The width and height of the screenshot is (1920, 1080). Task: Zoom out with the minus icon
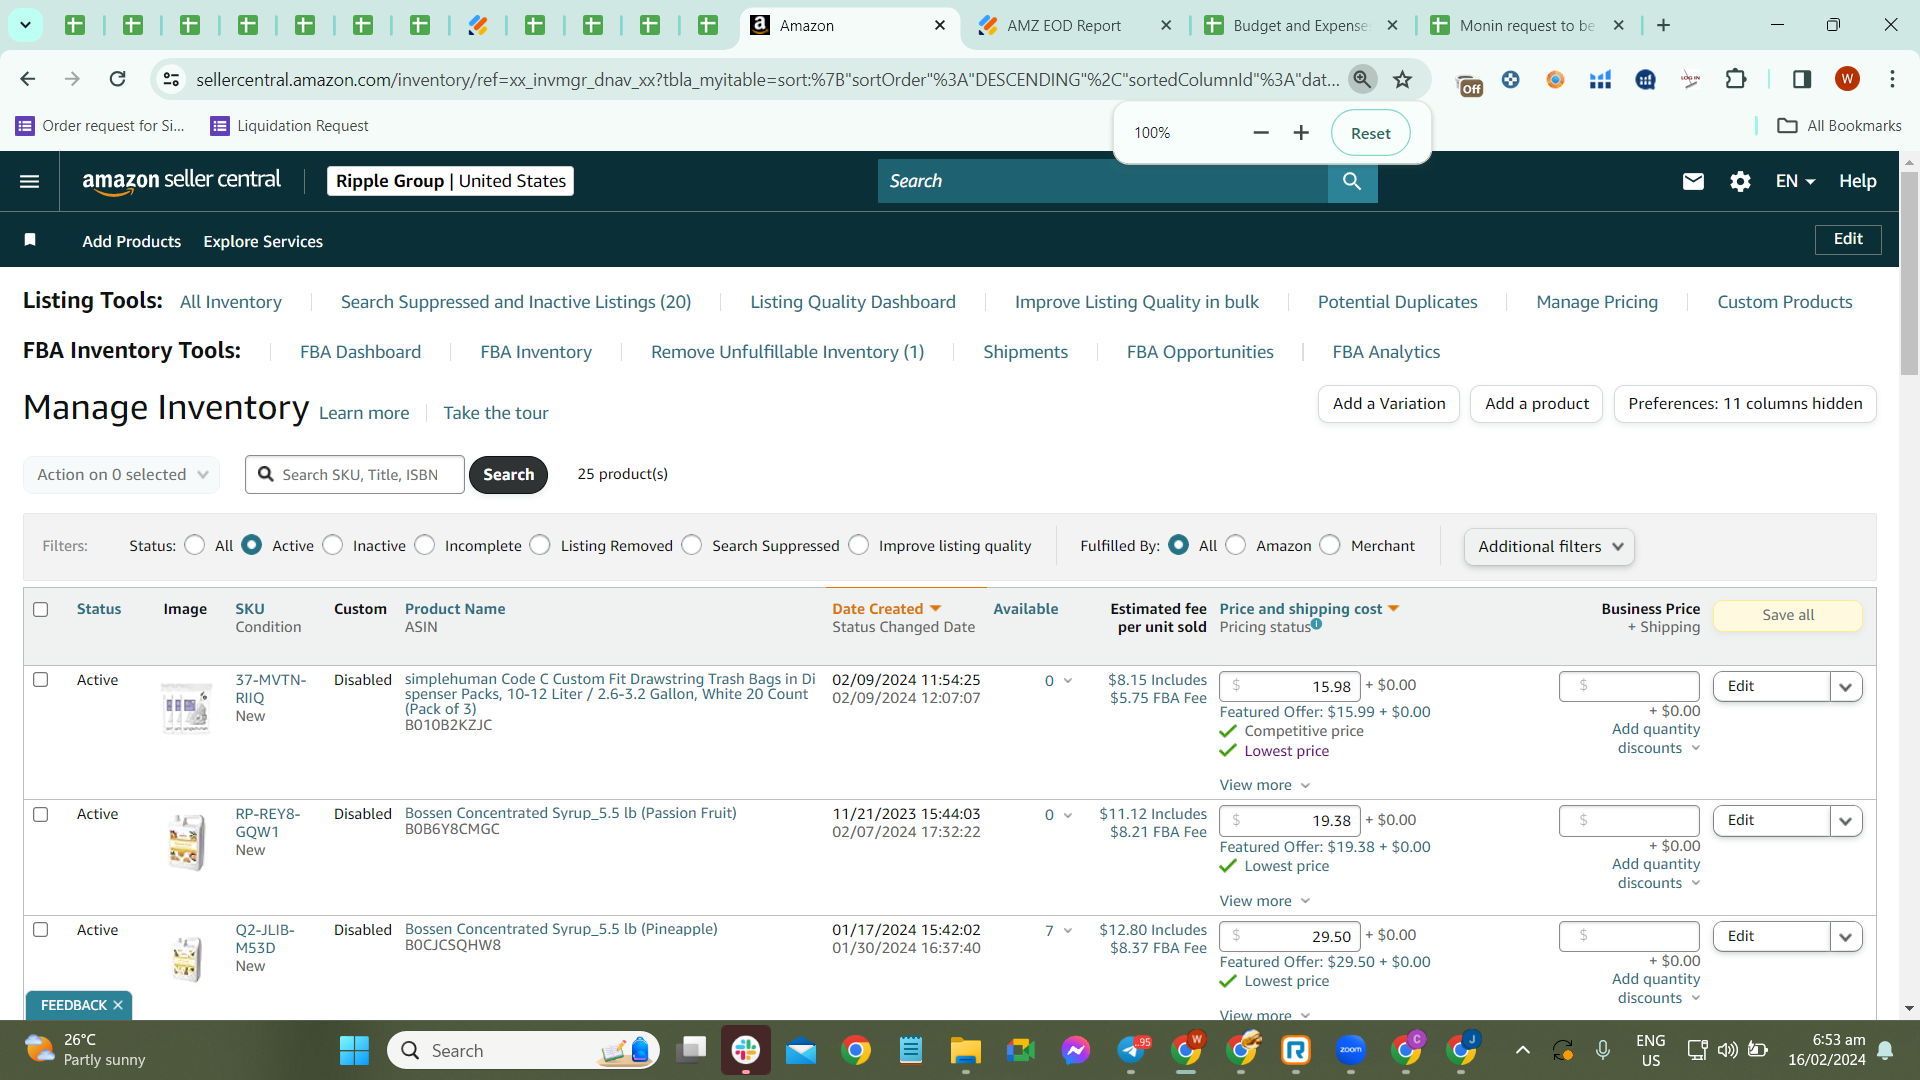coord(1261,133)
